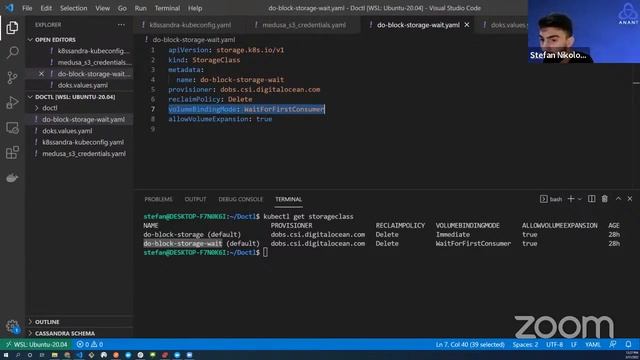The image size is (640, 360).
Task: Open the Source Control view
Action: [12, 78]
